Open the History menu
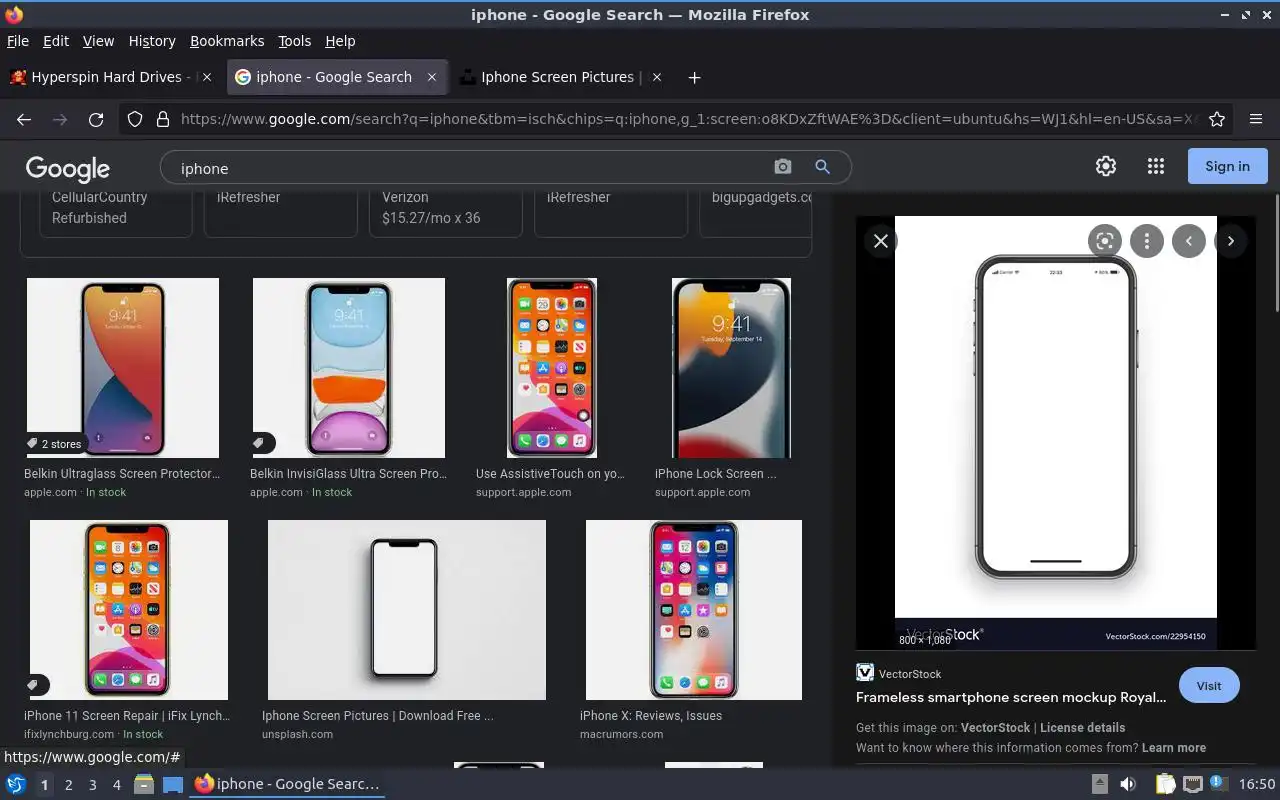The width and height of the screenshot is (1280, 800). click(x=152, y=41)
